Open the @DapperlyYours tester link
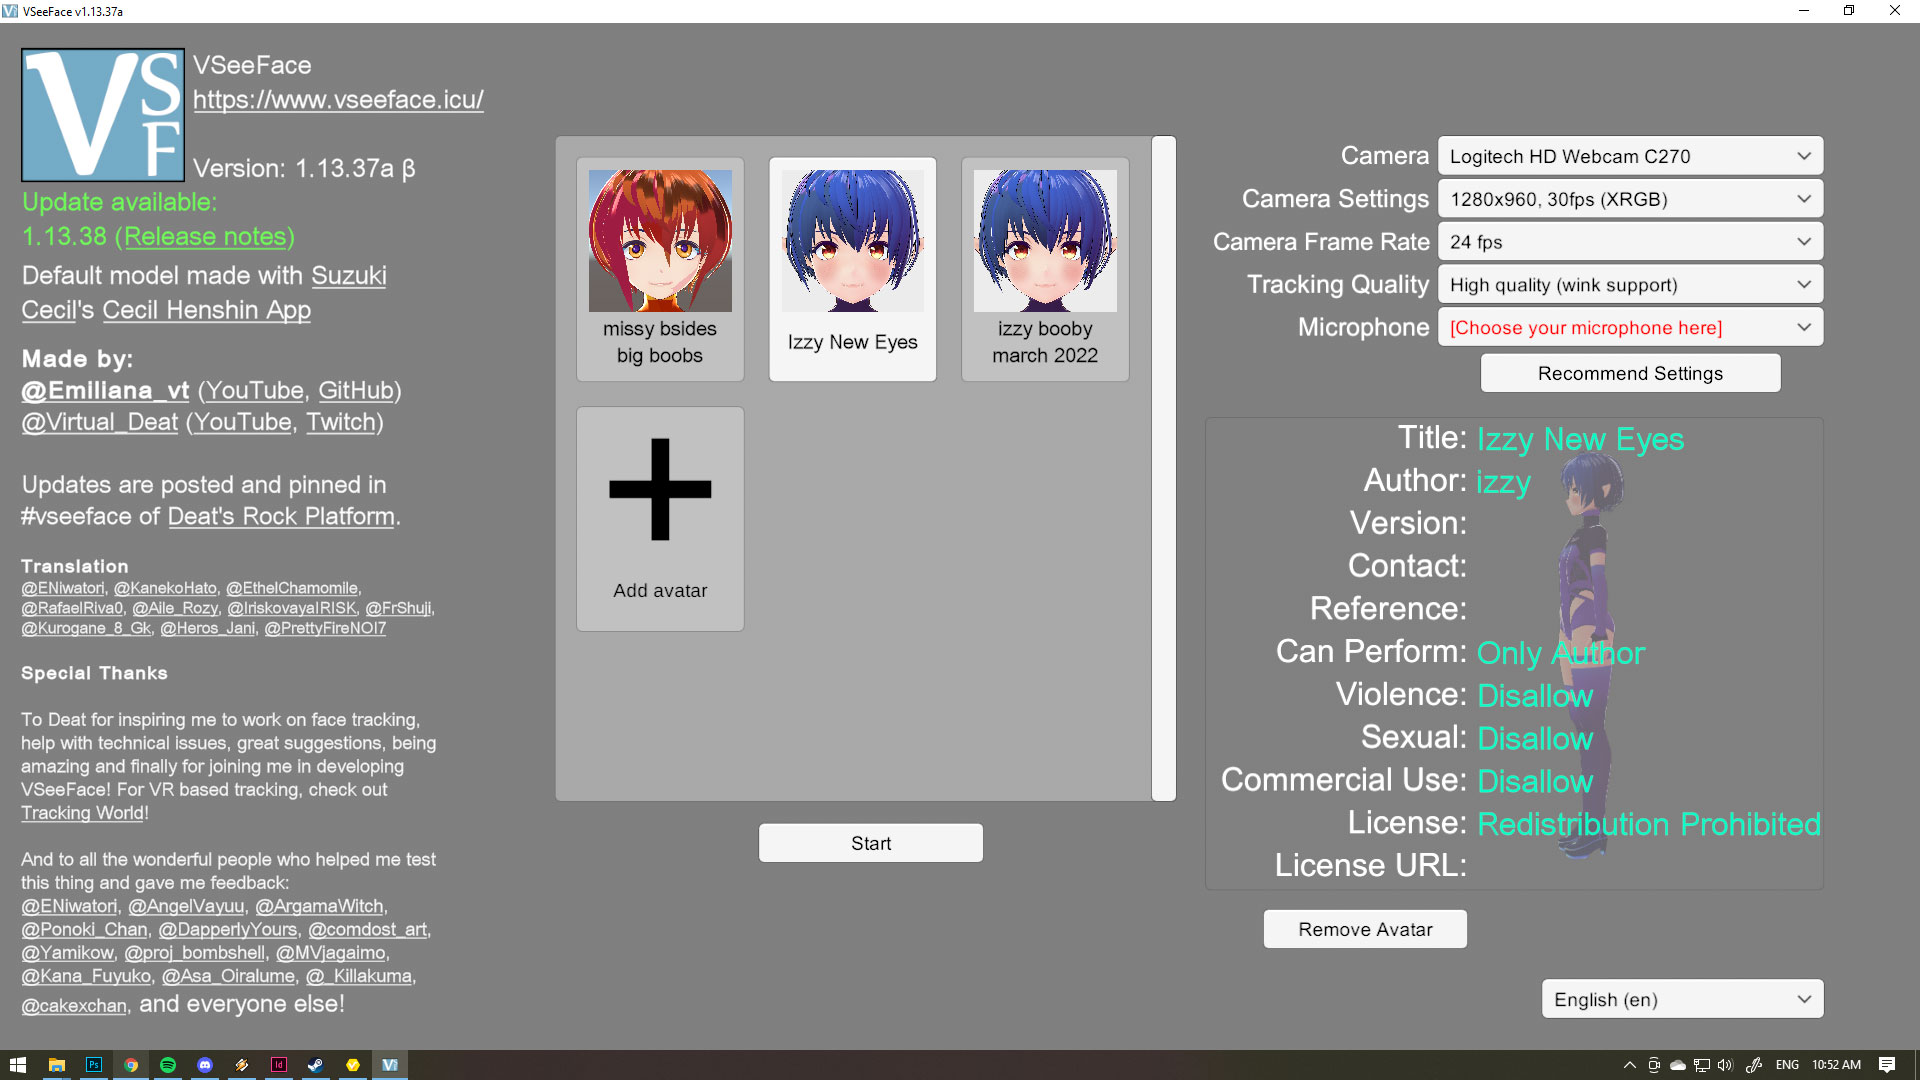This screenshot has height=1080, width=1920. pyautogui.click(x=228, y=929)
